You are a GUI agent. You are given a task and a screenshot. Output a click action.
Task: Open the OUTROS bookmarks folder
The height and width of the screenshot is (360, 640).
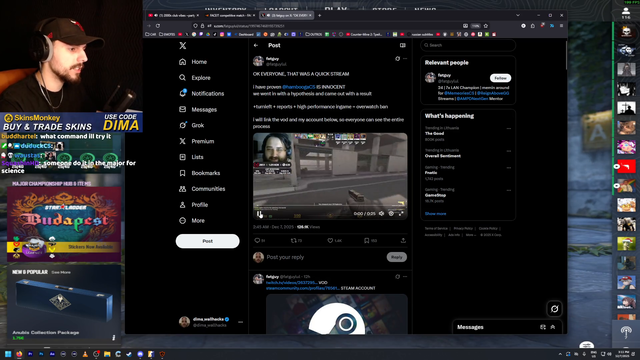[x=313, y=35]
